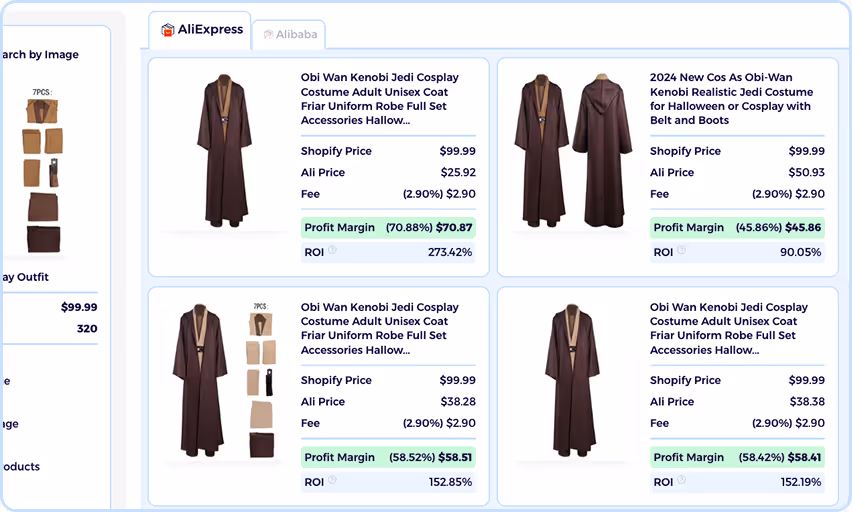
Task: Click the $99.99 price in left sidebar
Action: point(79,307)
